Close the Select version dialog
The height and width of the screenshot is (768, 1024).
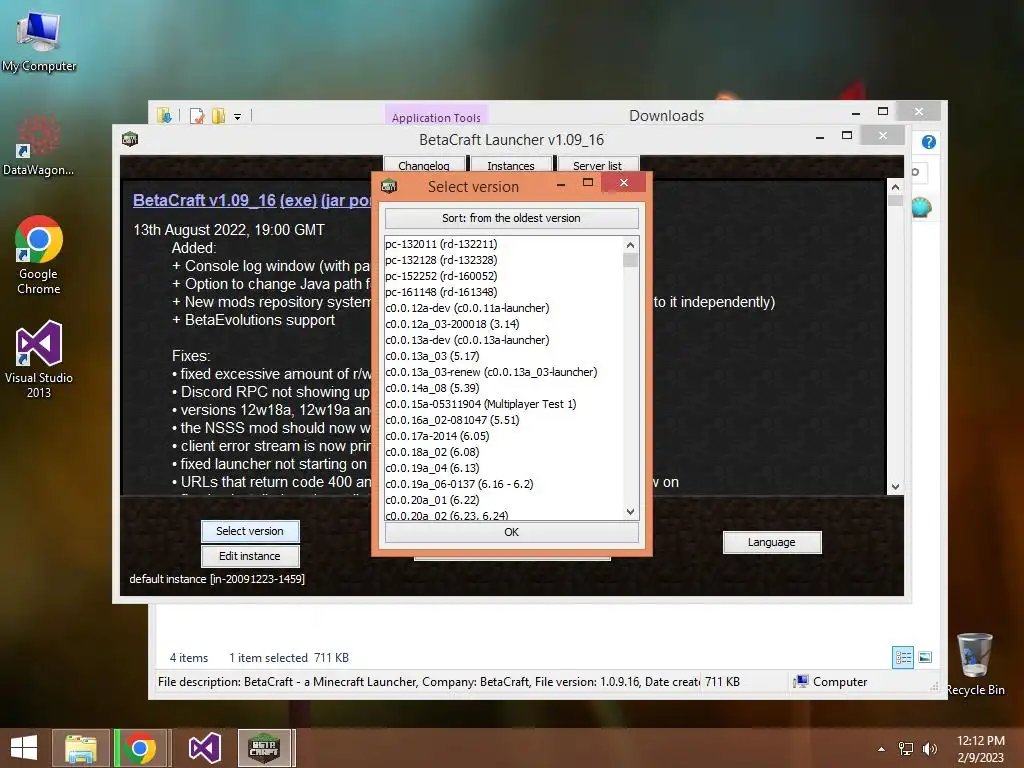624,183
